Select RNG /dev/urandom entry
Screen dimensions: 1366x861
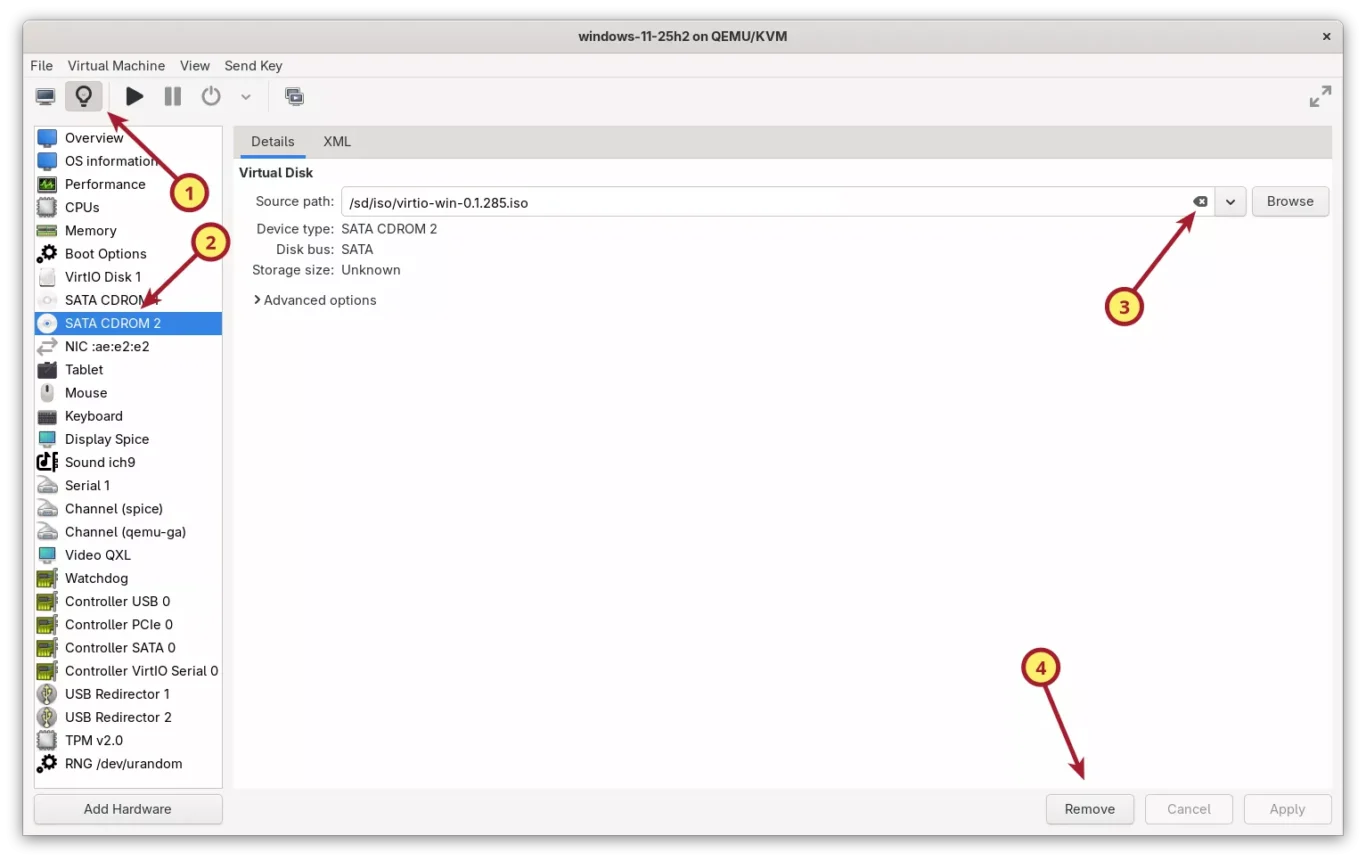coord(128,763)
